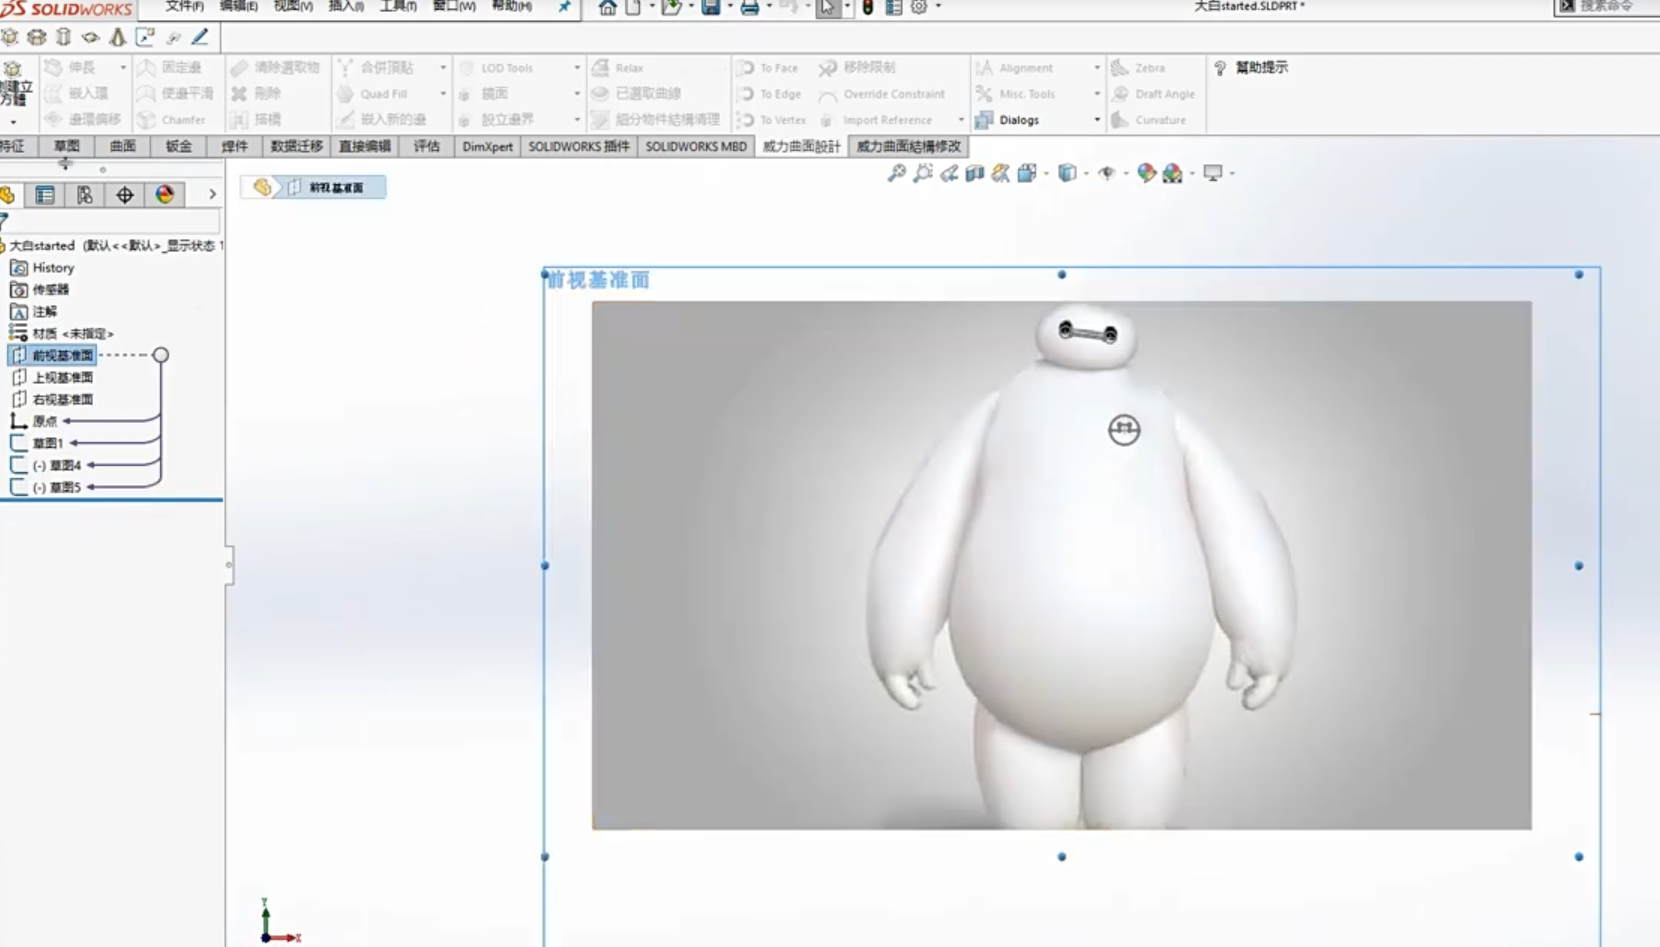Click the Baymax reference image
The width and height of the screenshot is (1660, 947).
tap(1061, 565)
